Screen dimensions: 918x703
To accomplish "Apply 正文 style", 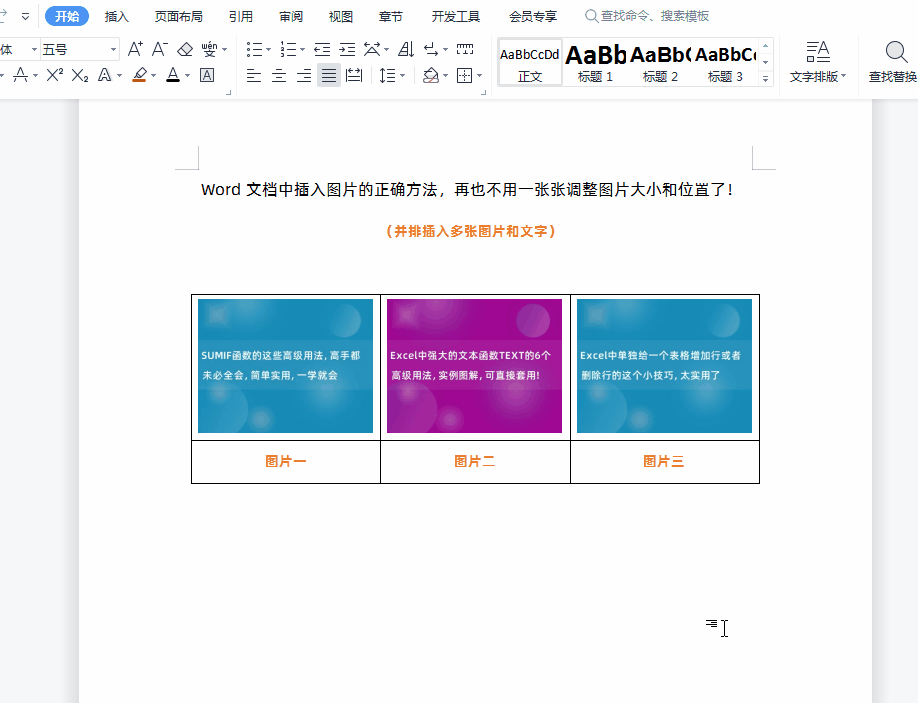I will [530, 63].
